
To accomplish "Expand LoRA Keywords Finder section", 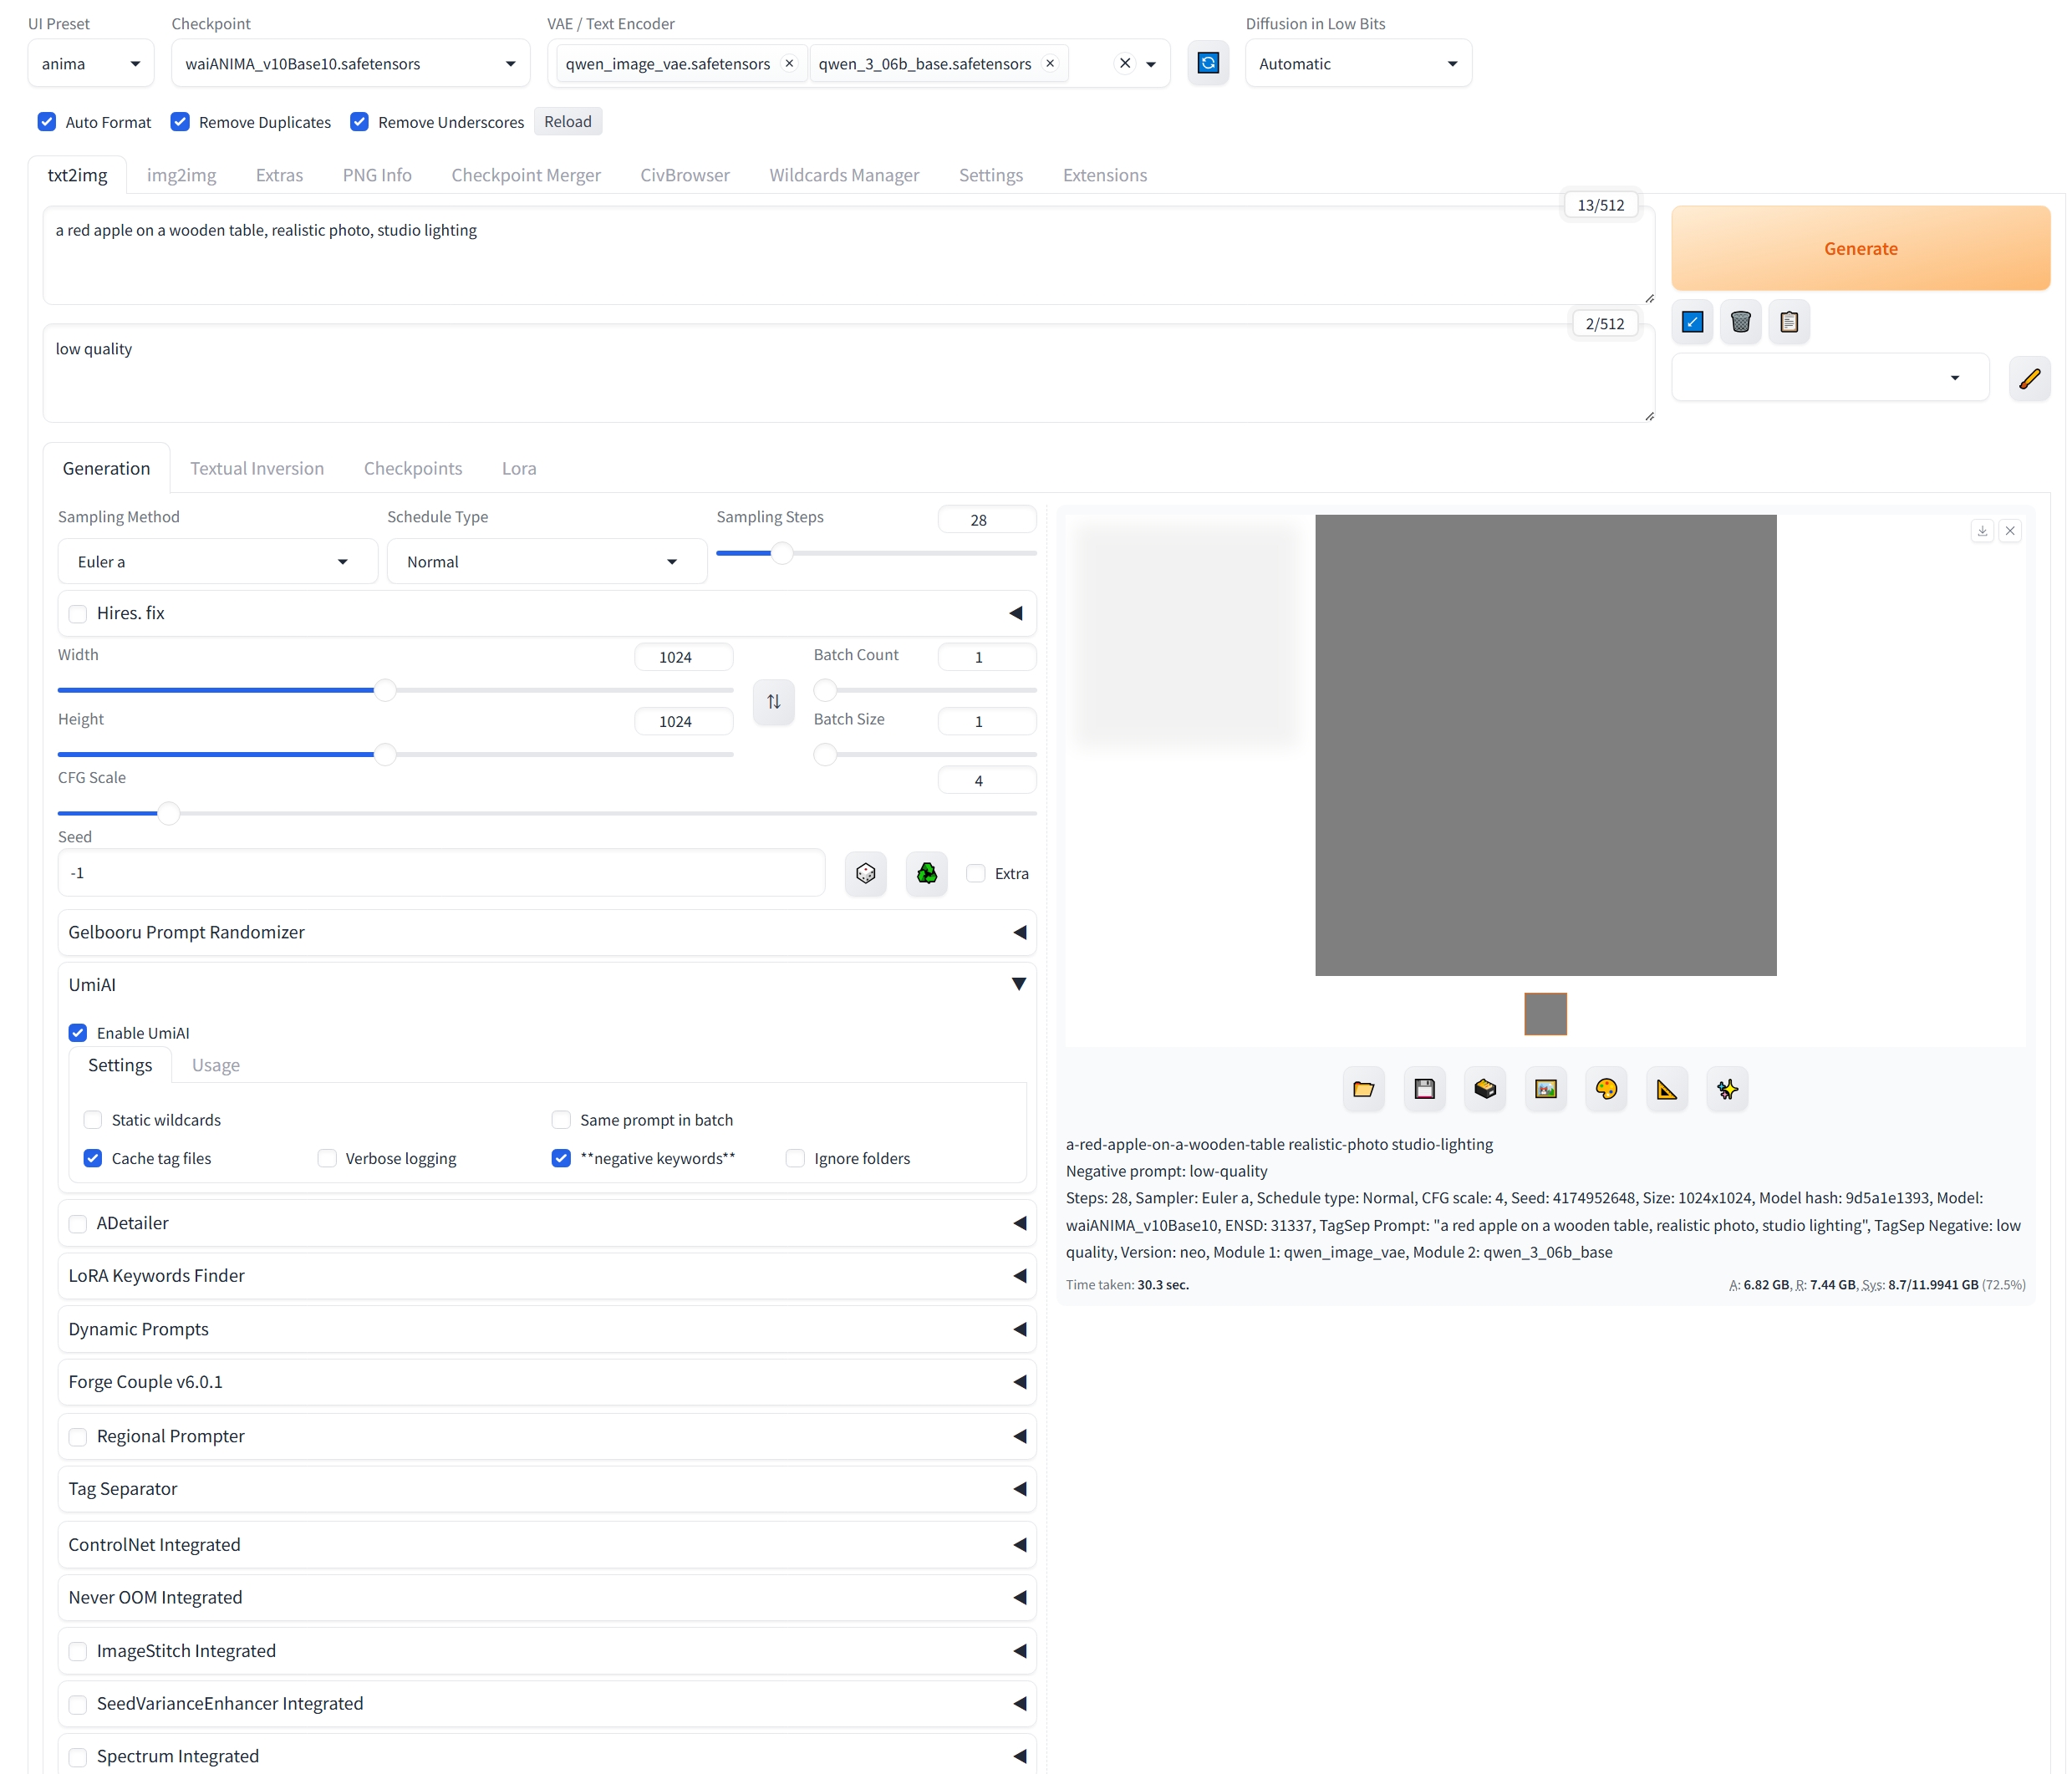I will coord(547,1276).
